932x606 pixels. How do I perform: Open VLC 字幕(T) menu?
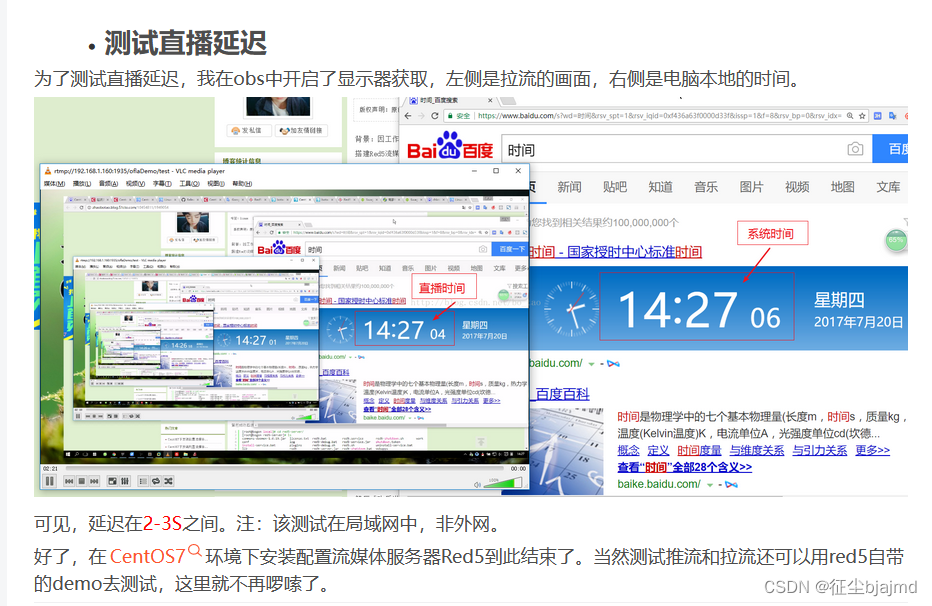click(x=162, y=184)
